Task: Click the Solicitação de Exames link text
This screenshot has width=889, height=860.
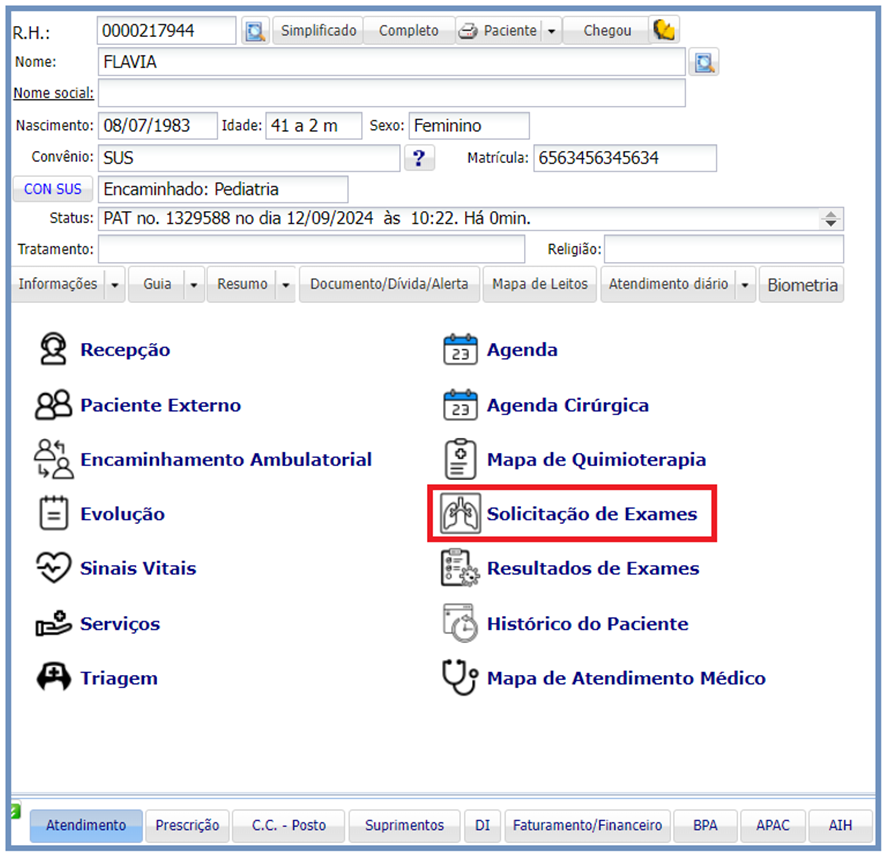Action: pos(592,514)
